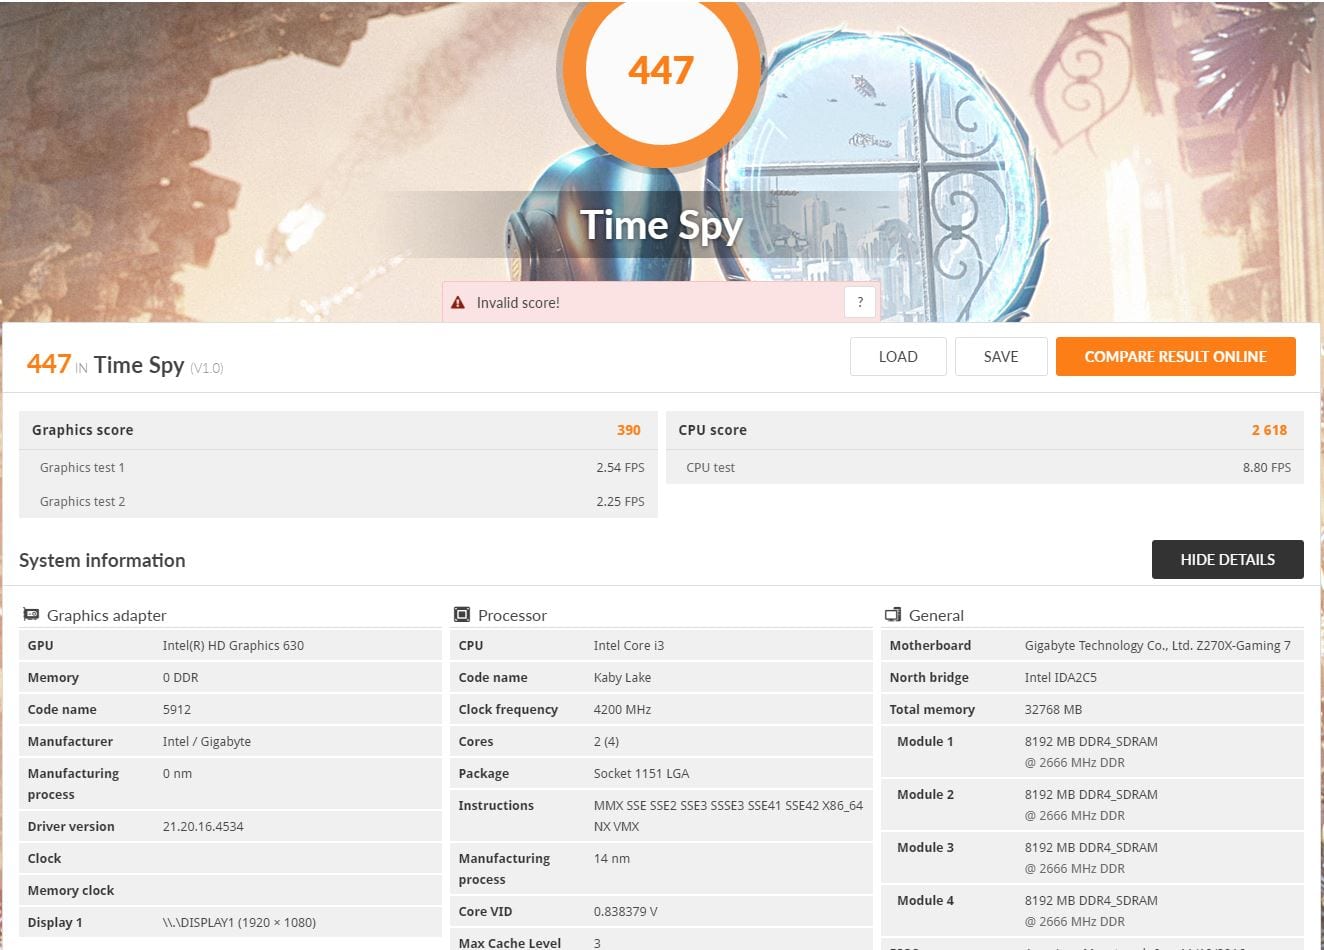
Task: Select processor manufacturing process 14 nm
Action: [611, 858]
